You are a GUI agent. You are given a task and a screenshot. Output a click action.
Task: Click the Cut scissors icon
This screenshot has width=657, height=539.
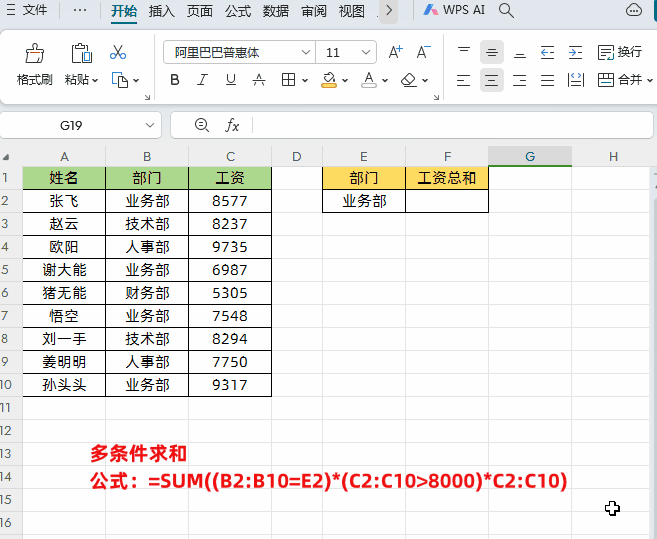[x=118, y=52]
